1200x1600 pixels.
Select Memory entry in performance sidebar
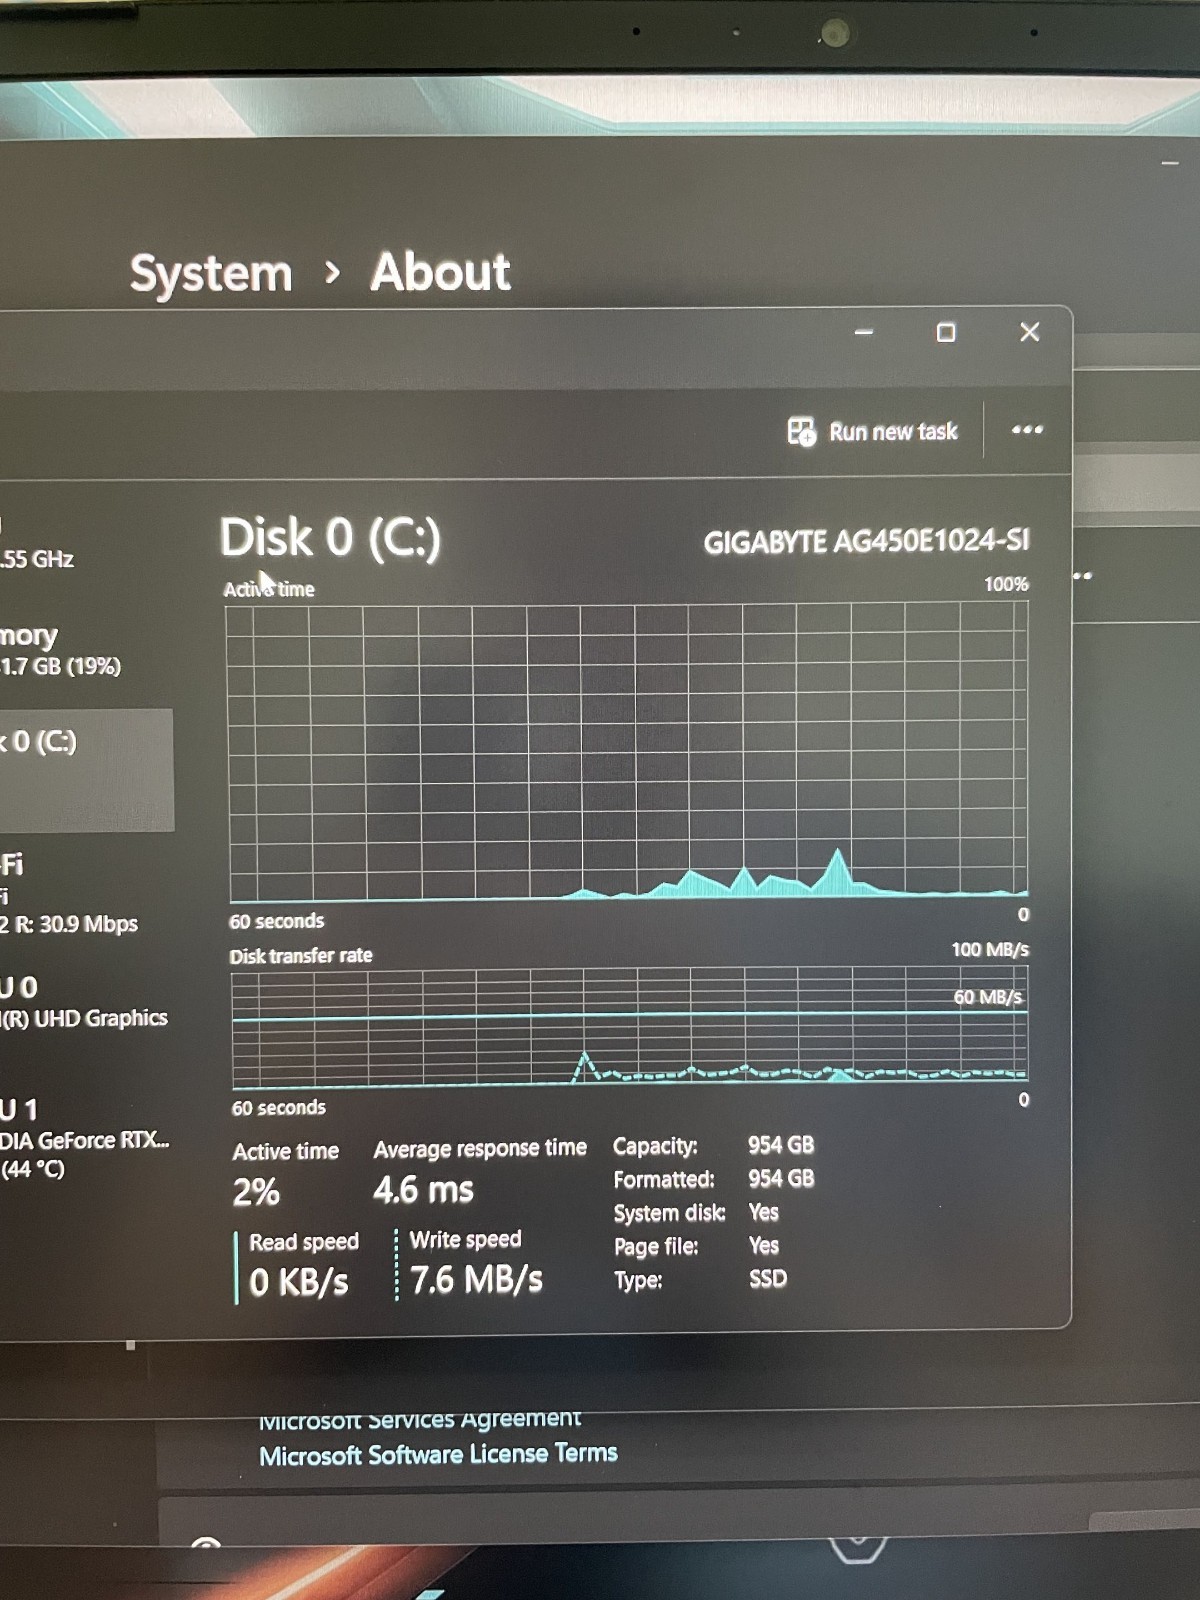point(60,650)
